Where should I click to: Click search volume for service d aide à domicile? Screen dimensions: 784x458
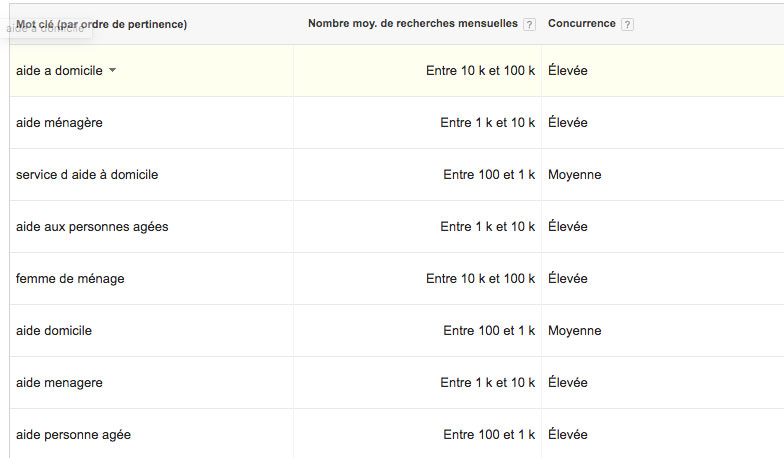click(489, 174)
